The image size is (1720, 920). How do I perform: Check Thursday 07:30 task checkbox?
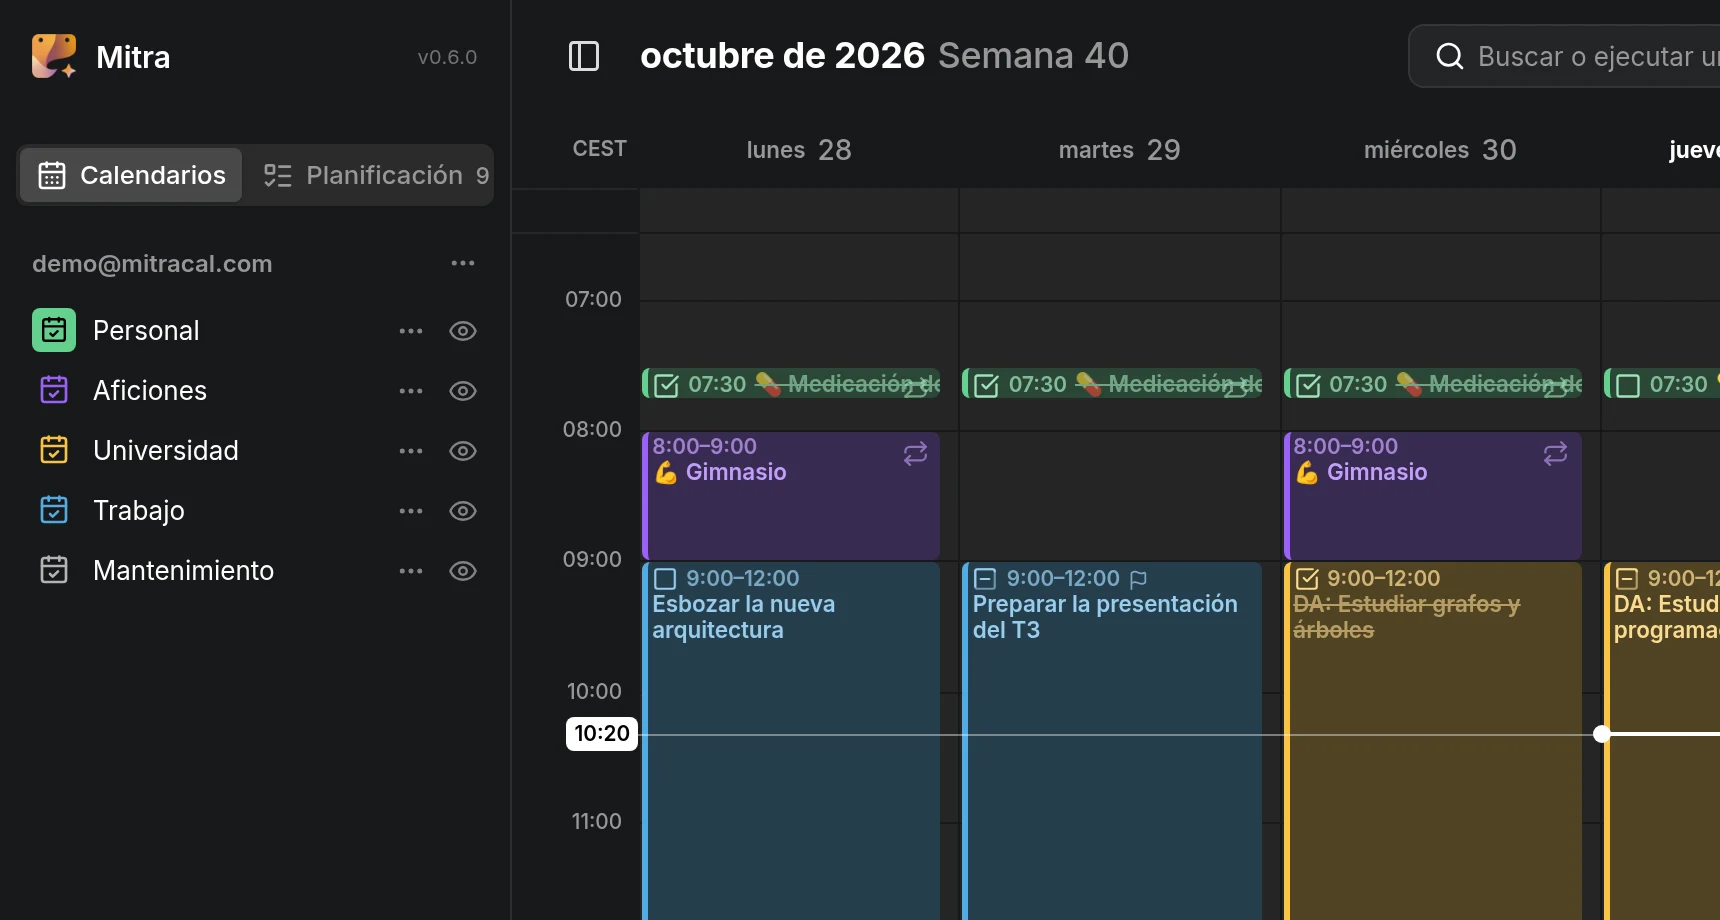[1628, 385]
